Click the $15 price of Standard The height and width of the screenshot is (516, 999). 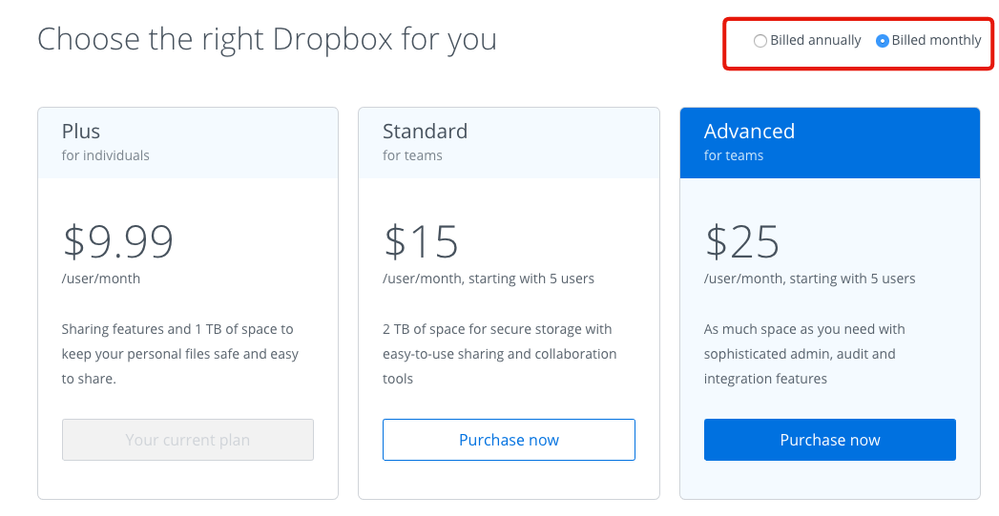(421, 241)
